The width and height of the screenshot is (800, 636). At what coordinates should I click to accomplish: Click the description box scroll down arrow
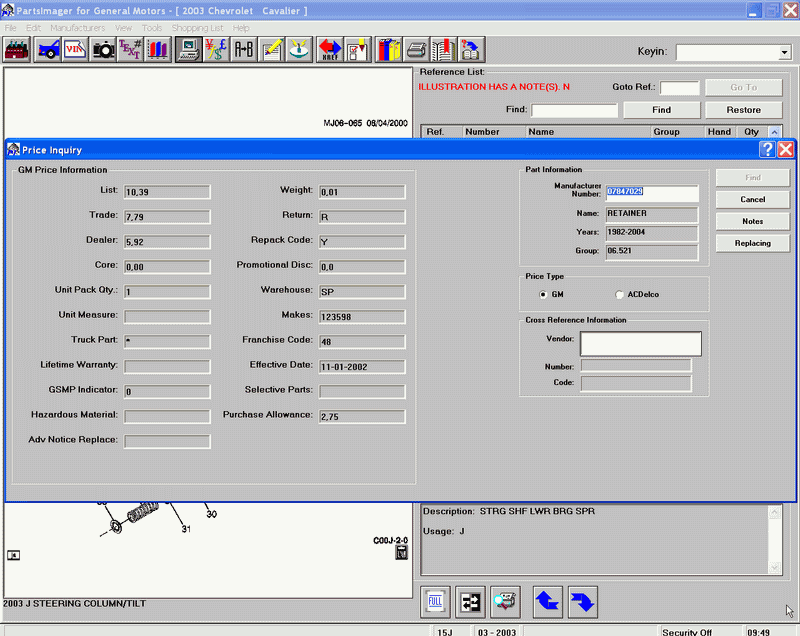point(774,567)
